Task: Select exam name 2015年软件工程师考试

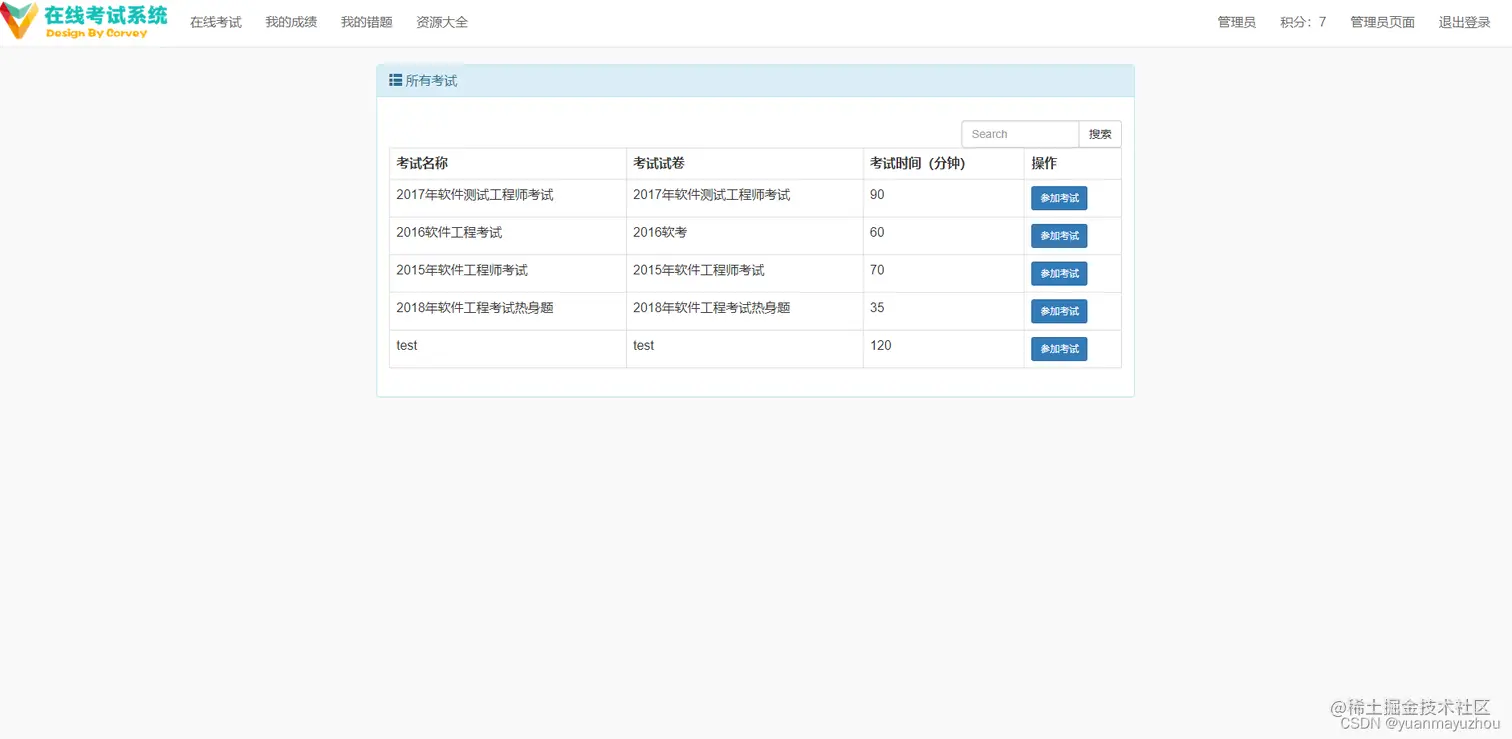Action: (462, 270)
